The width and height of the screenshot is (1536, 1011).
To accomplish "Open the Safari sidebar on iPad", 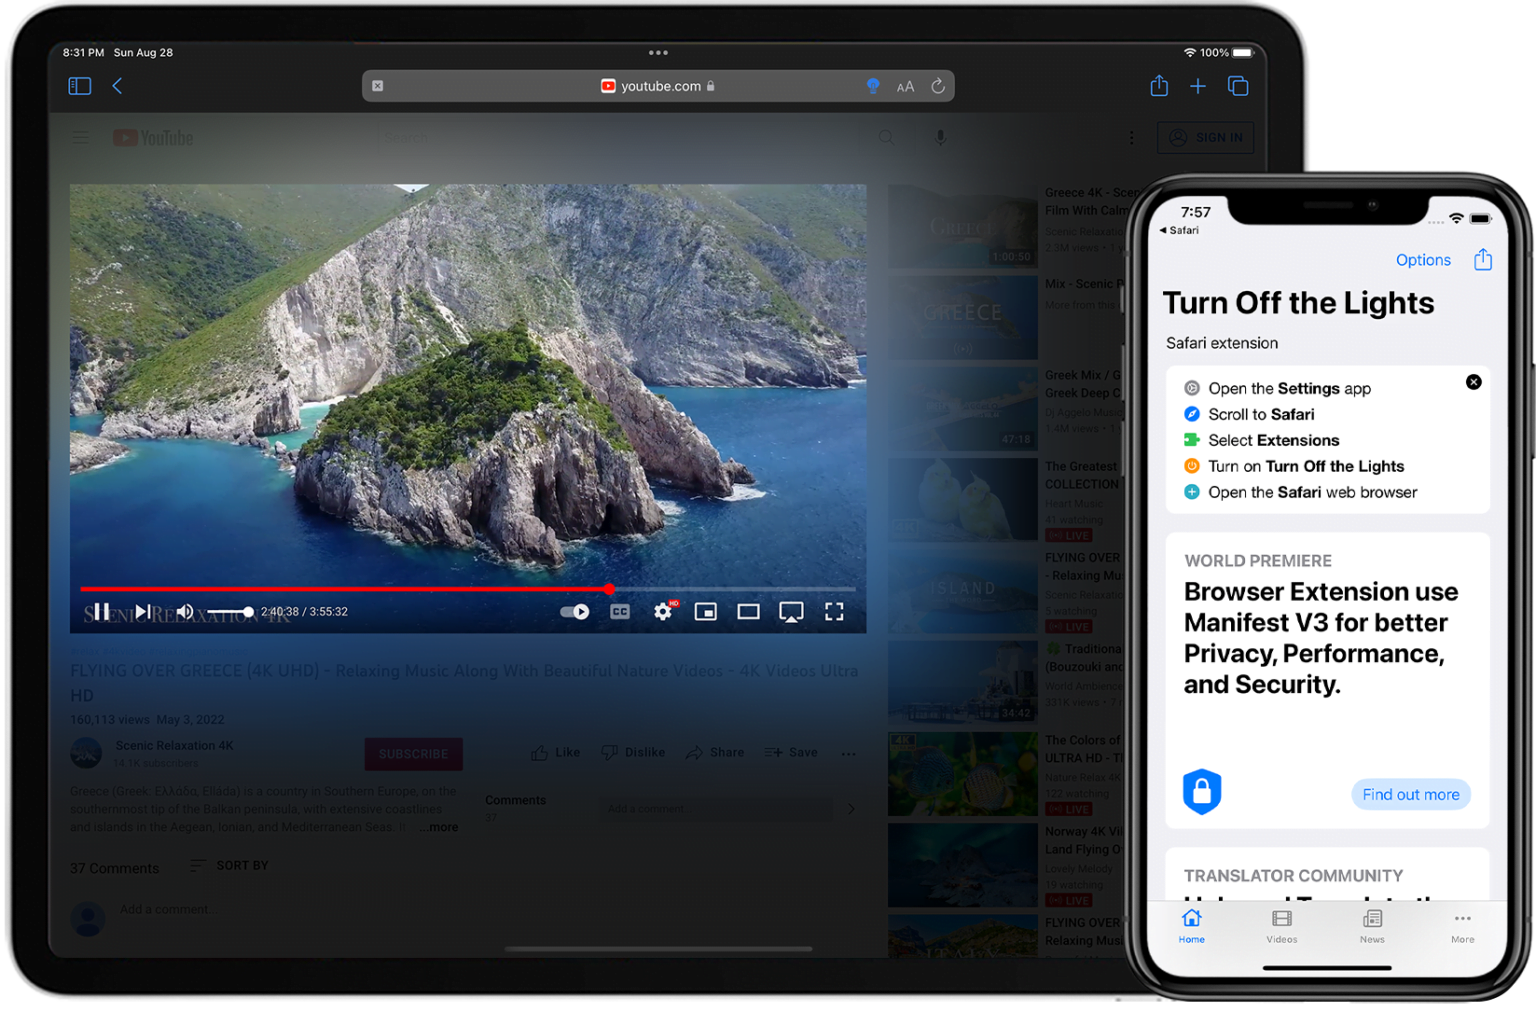I will [x=79, y=86].
